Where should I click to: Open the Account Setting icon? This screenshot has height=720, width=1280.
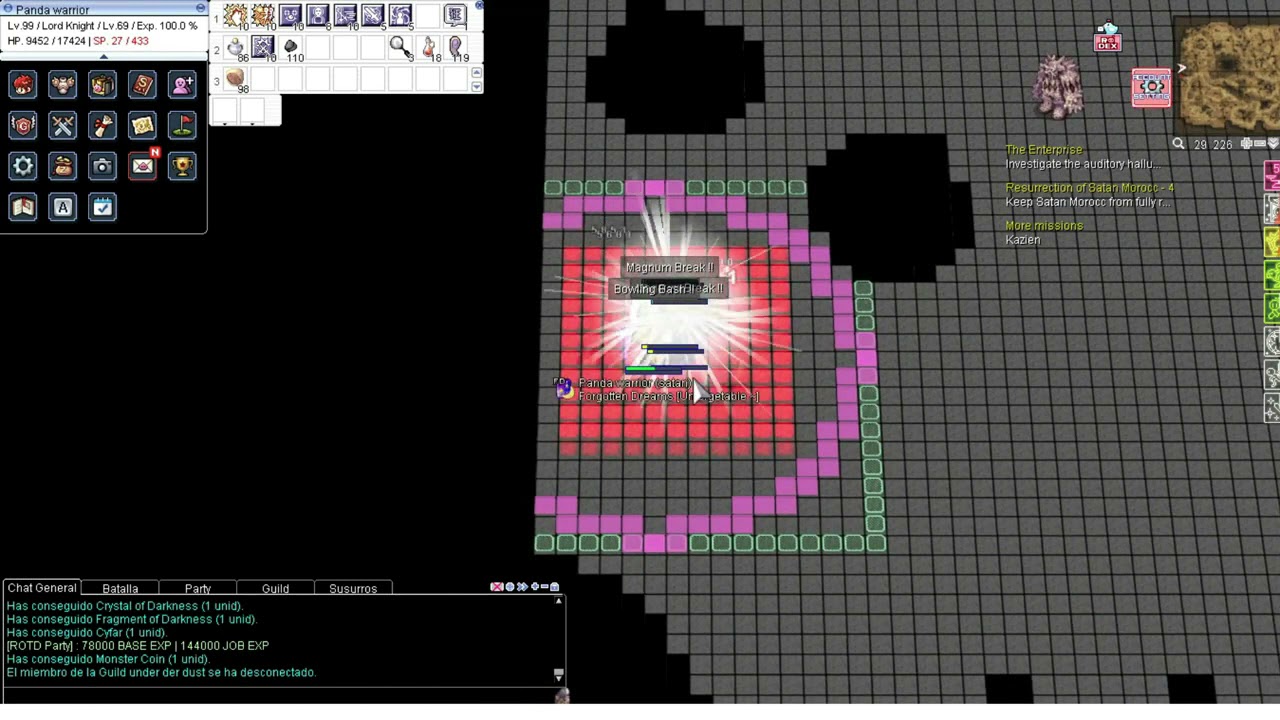tap(1151, 87)
